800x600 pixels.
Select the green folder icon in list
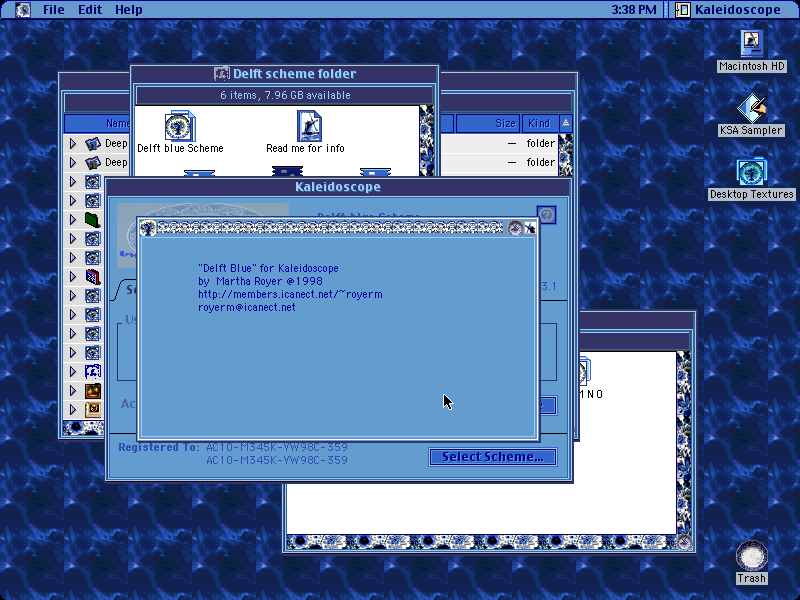tap(92, 219)
